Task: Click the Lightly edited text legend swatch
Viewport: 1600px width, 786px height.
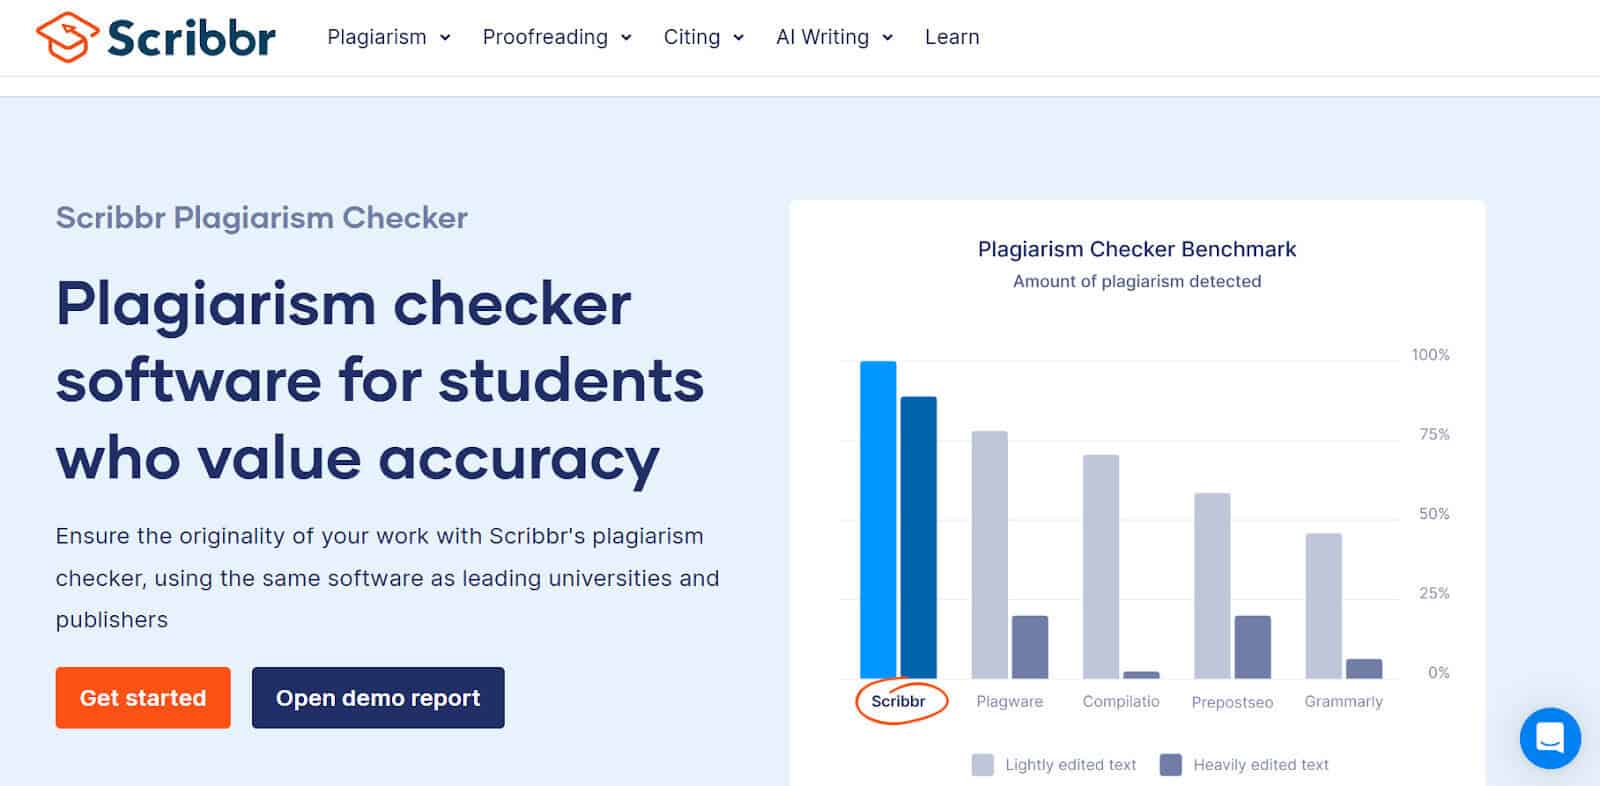Action: 982,764
